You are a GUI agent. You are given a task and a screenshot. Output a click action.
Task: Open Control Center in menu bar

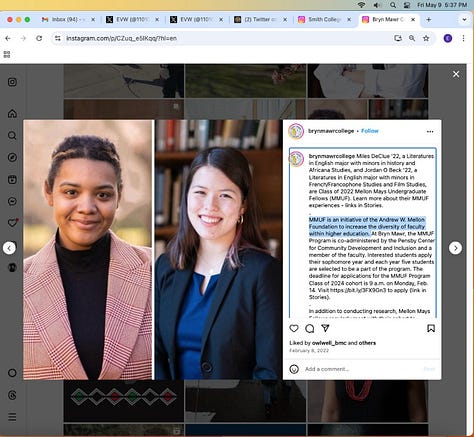pos(406,5)
